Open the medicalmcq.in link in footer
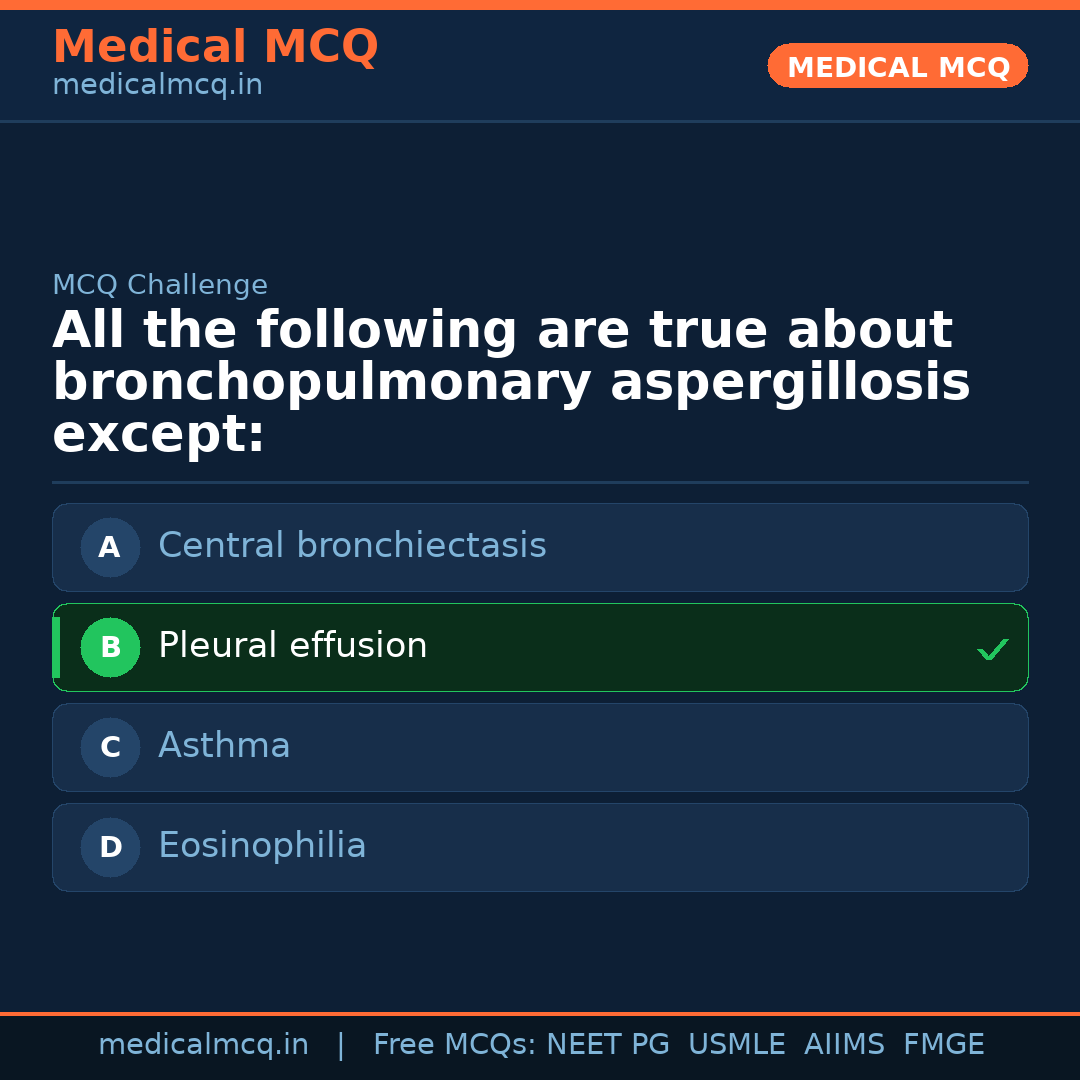 click(203, 1045)
